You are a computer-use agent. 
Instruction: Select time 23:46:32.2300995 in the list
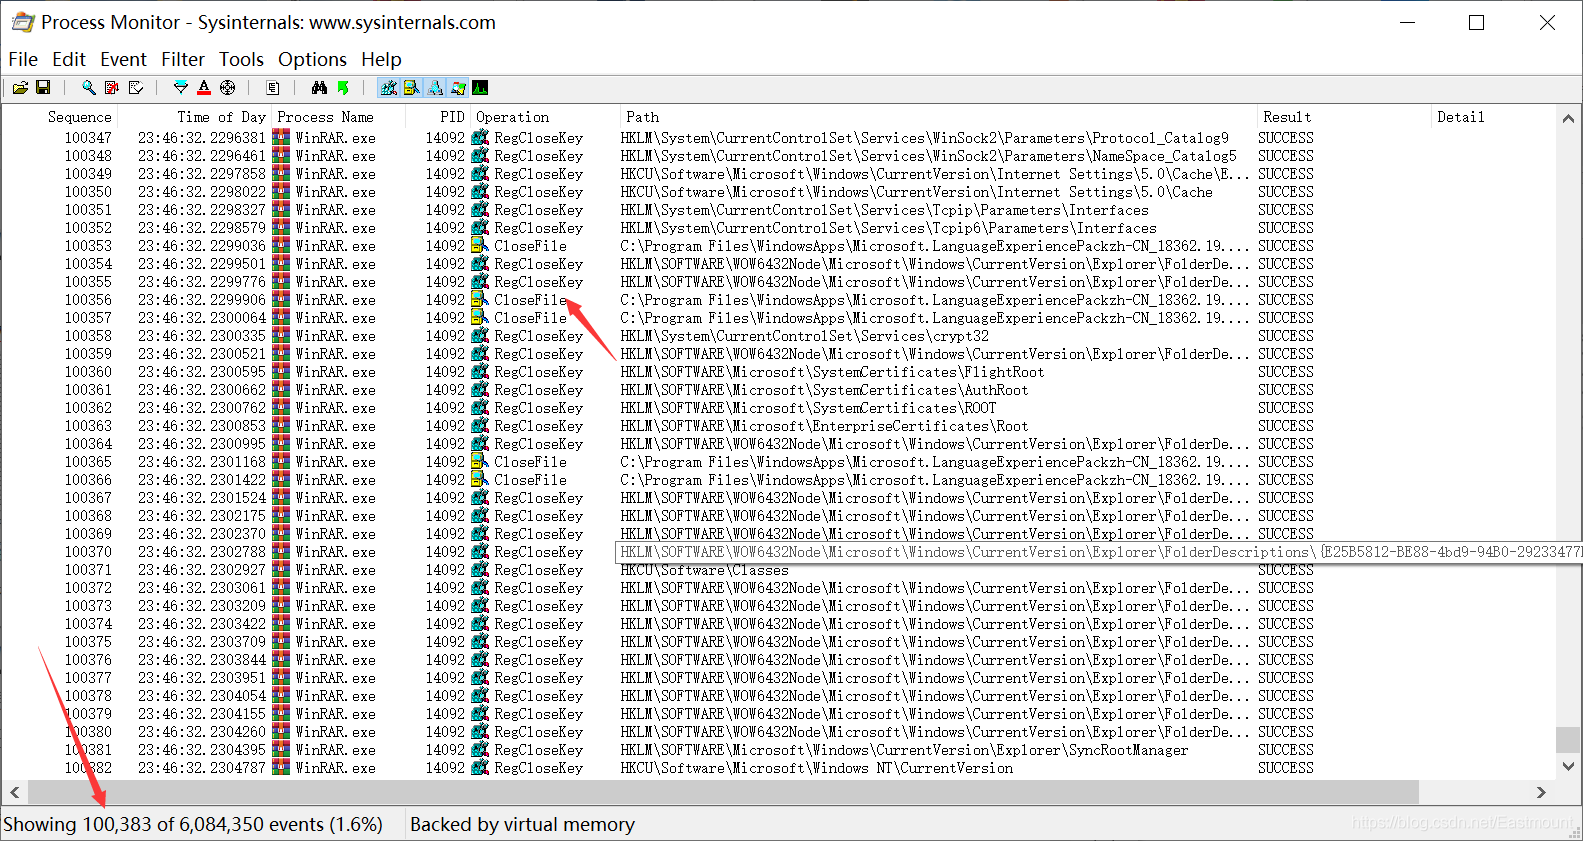[202, 444]
